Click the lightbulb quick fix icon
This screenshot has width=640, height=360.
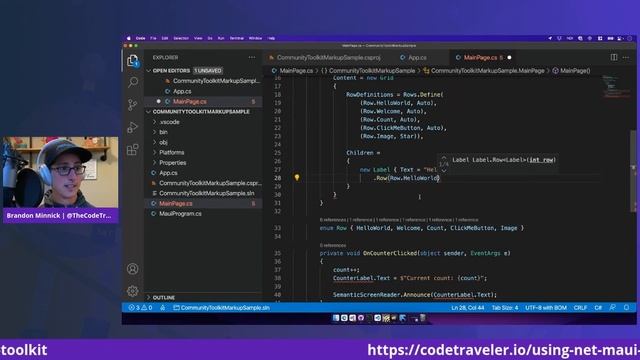click(297, 178)
